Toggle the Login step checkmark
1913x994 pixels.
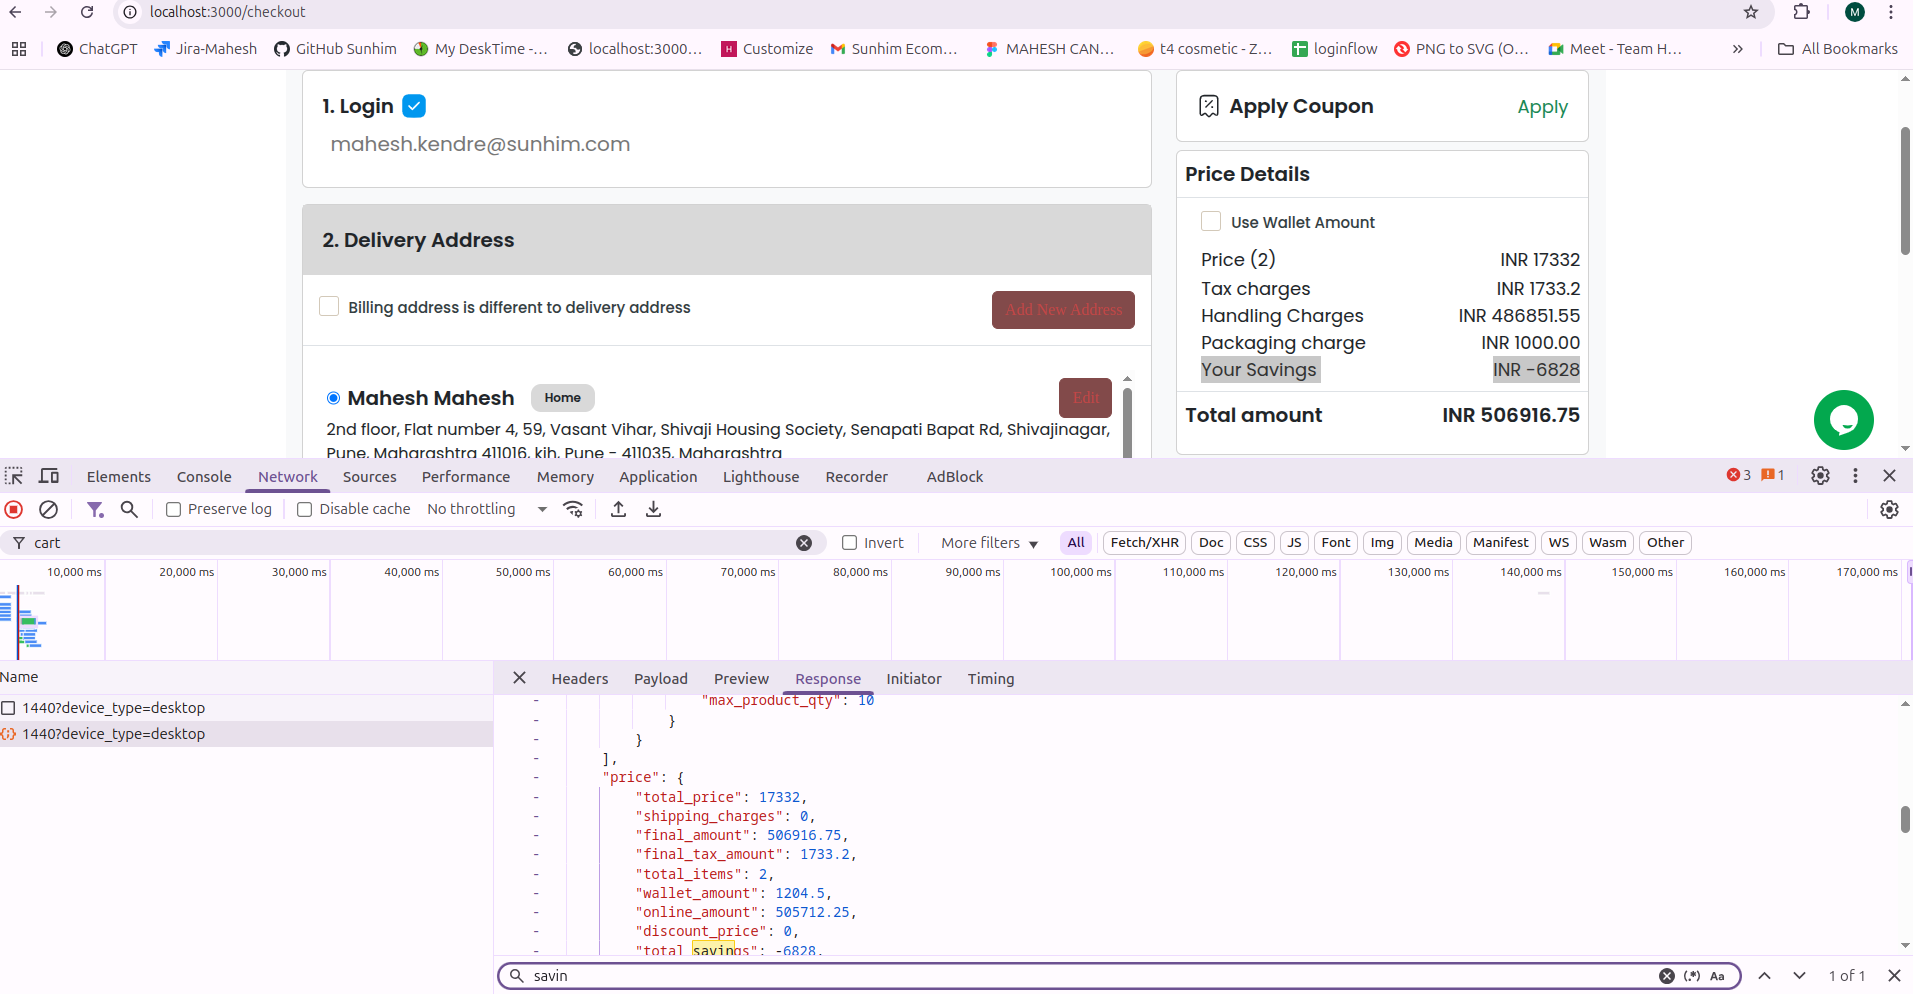414,105
